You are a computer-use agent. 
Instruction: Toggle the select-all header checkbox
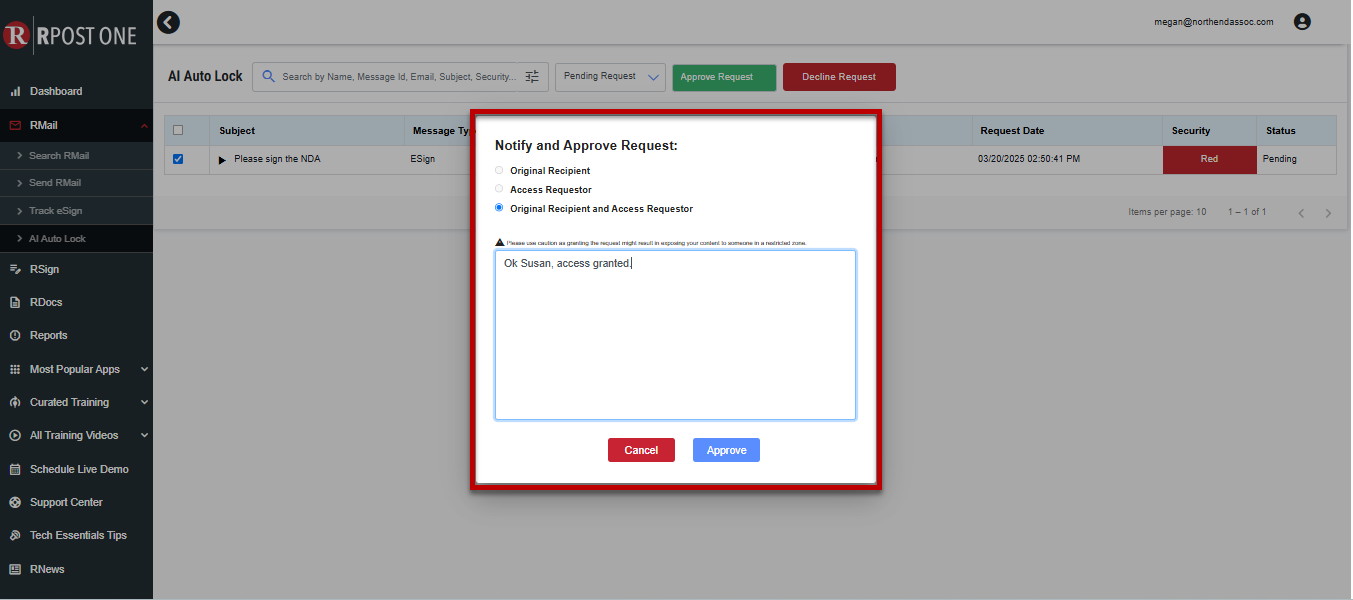click(178, 130)
